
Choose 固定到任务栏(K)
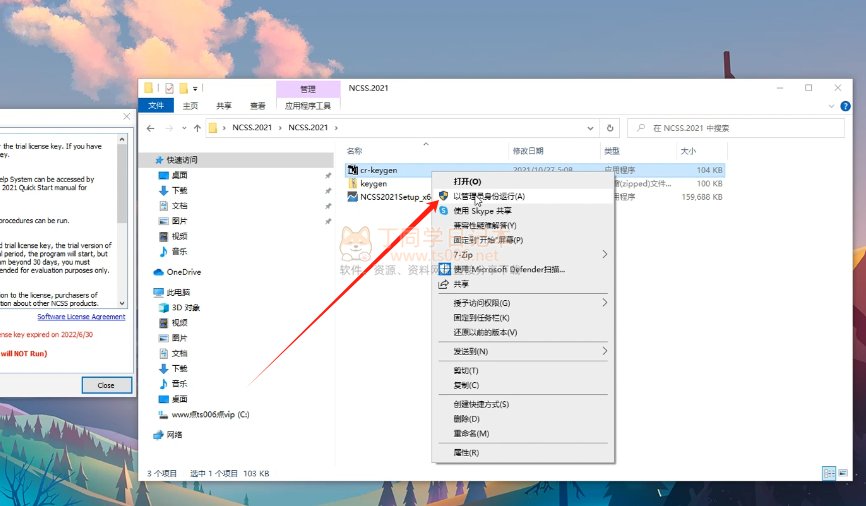522,318
